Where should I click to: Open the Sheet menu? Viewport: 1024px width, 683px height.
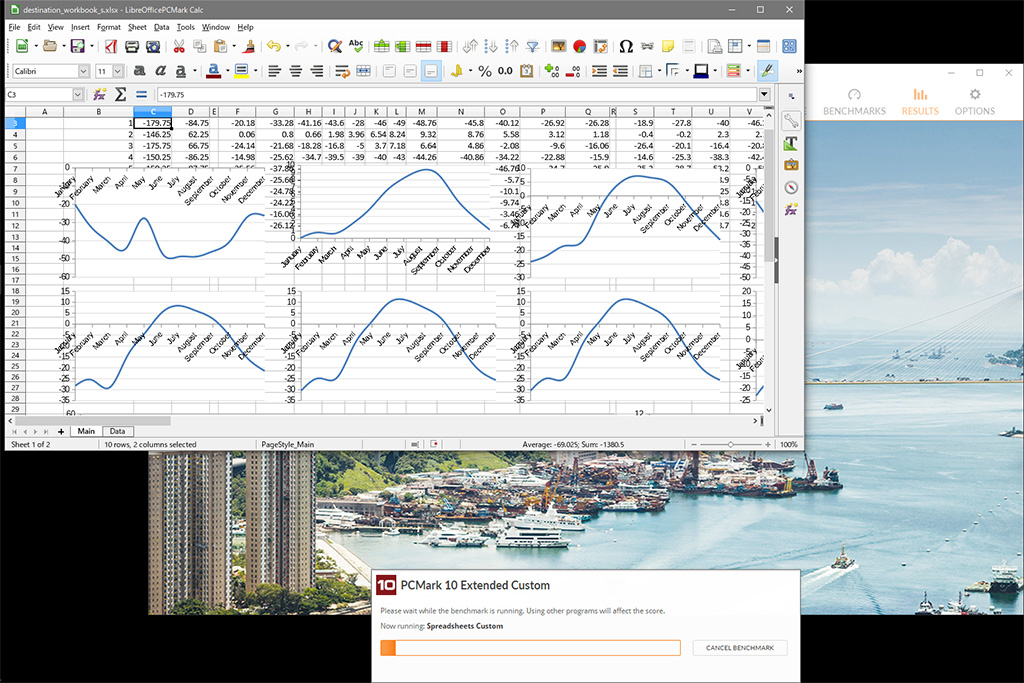click(x=137, y=27)
